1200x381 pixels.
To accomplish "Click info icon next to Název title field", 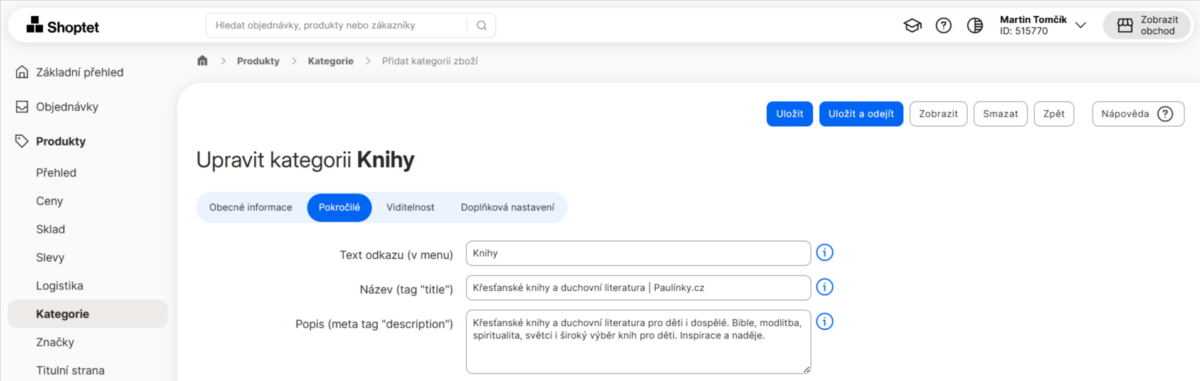I will [x=825, y=287].
